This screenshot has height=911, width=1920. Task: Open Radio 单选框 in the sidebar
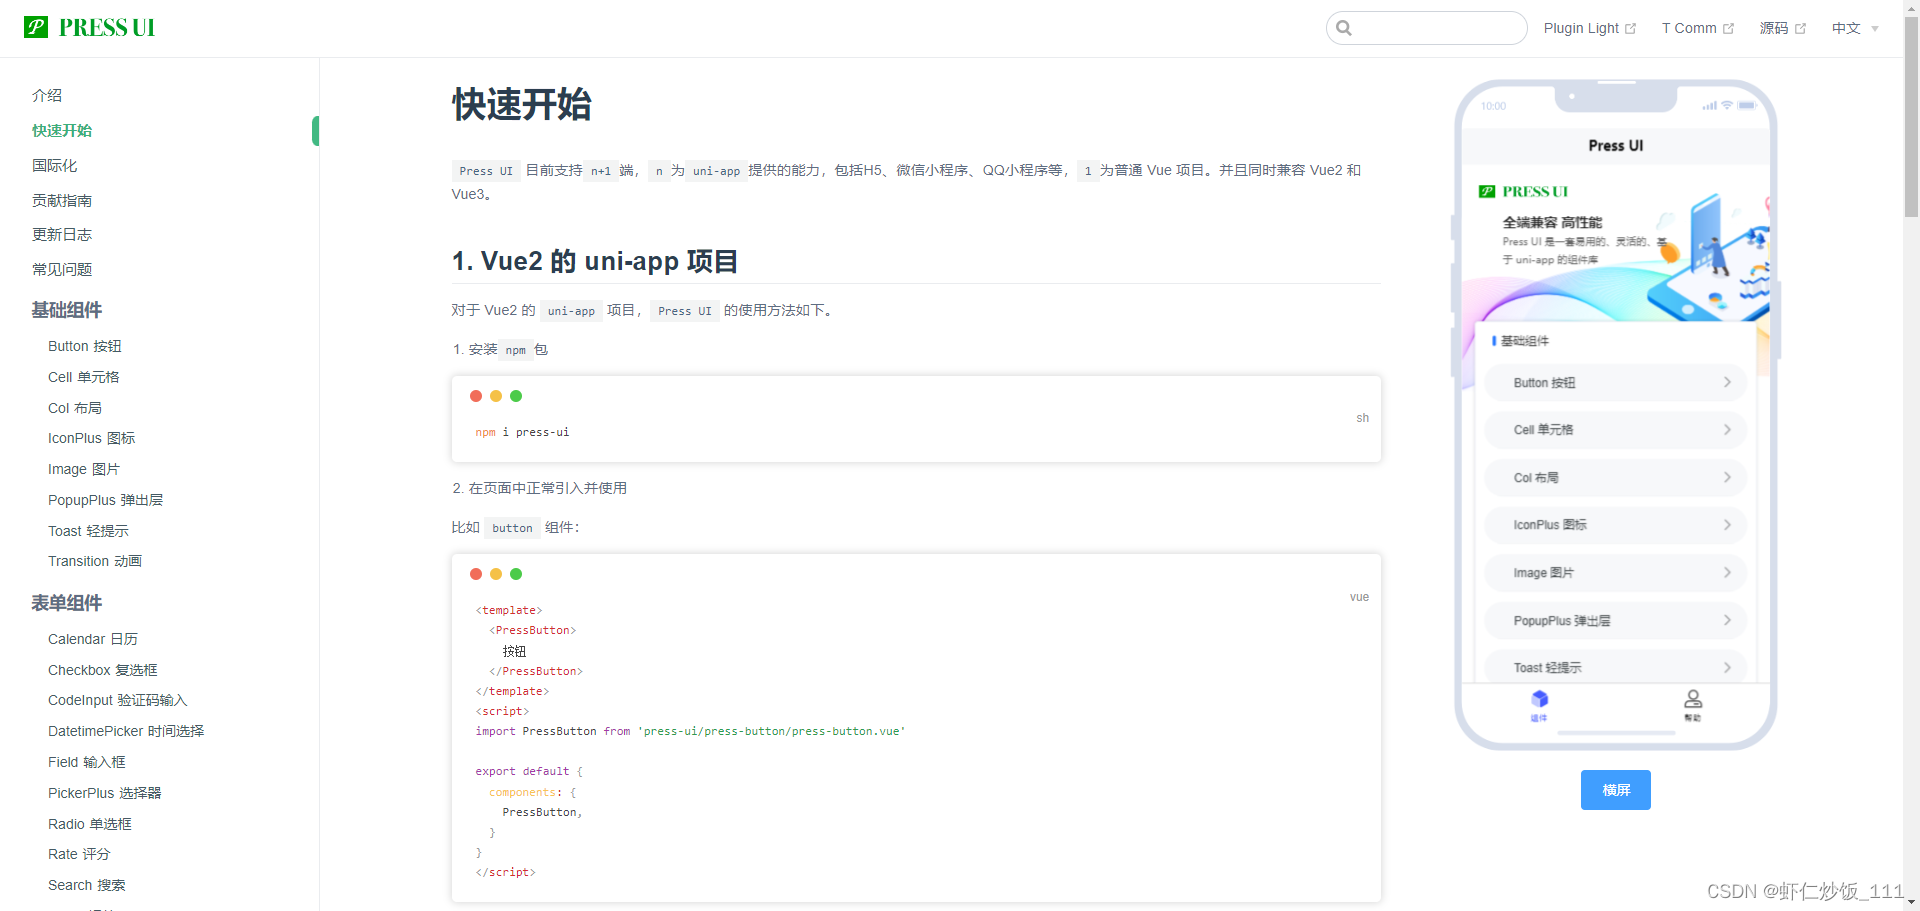(90, 824)
